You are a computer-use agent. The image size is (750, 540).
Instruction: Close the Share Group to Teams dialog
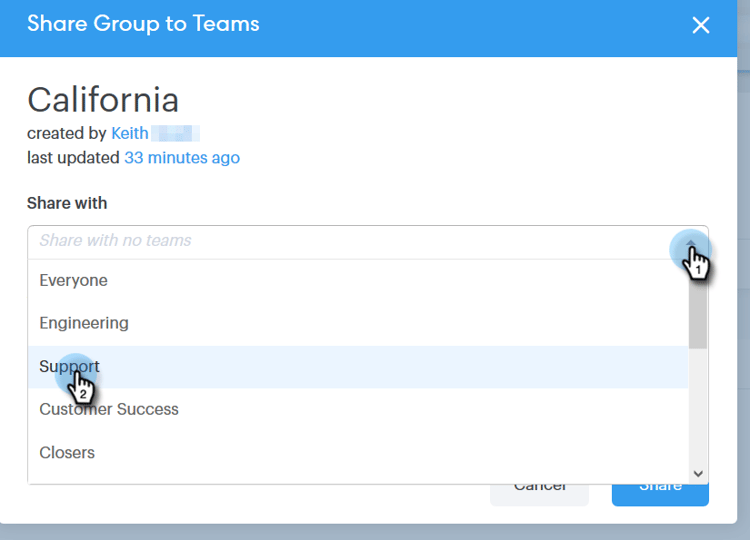click(x=700, y=25)
